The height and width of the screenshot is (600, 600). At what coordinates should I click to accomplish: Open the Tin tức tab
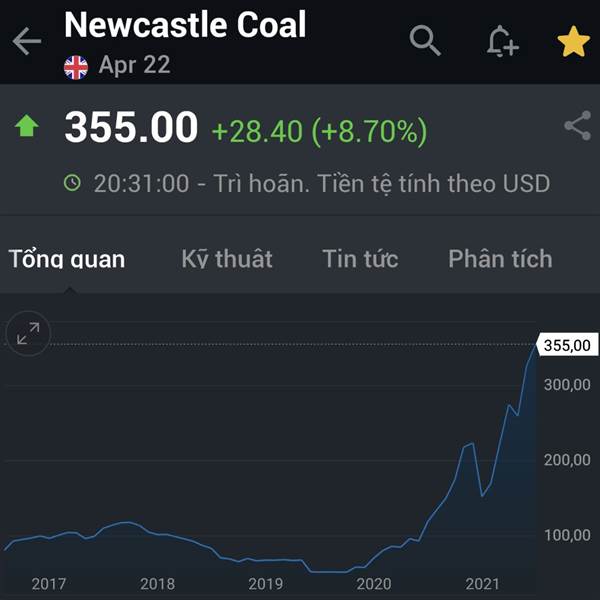360,259
